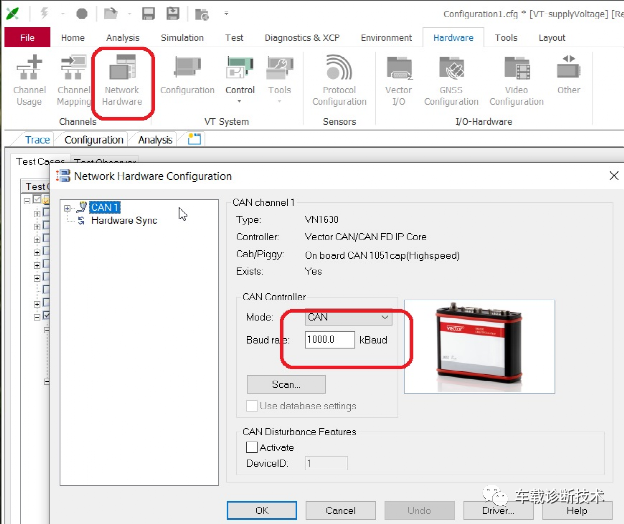The width and height of the screenshot is (624, 524).
Task: Open the File menu
Action: point(27,38)
